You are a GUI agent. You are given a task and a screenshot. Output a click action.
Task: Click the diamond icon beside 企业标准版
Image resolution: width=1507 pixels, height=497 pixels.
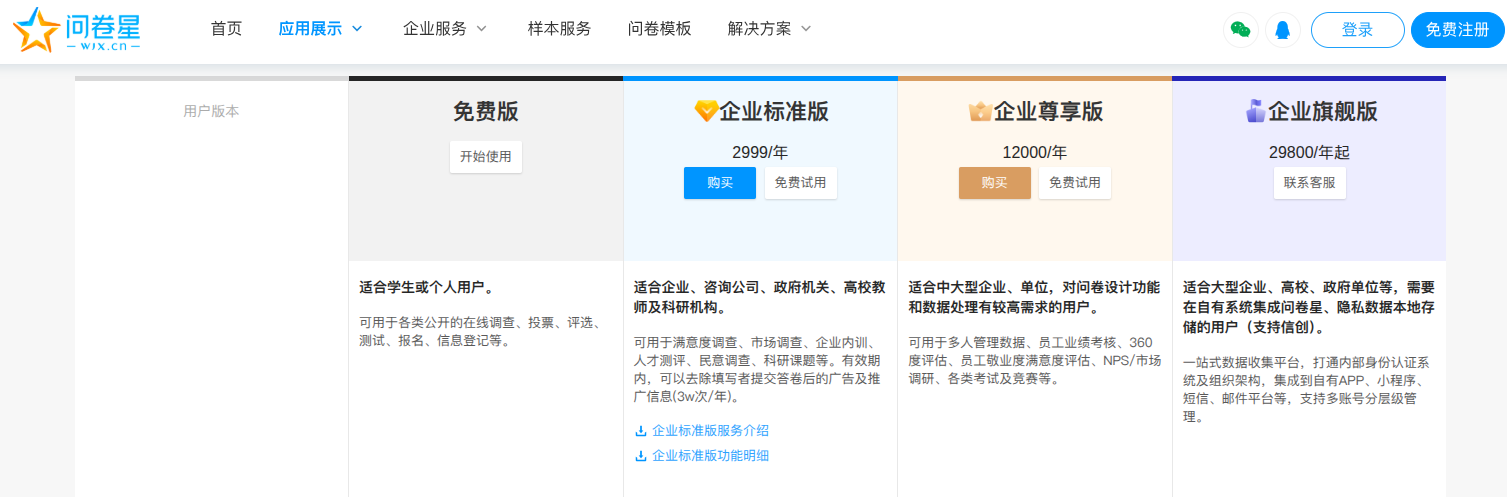point(706,111)
